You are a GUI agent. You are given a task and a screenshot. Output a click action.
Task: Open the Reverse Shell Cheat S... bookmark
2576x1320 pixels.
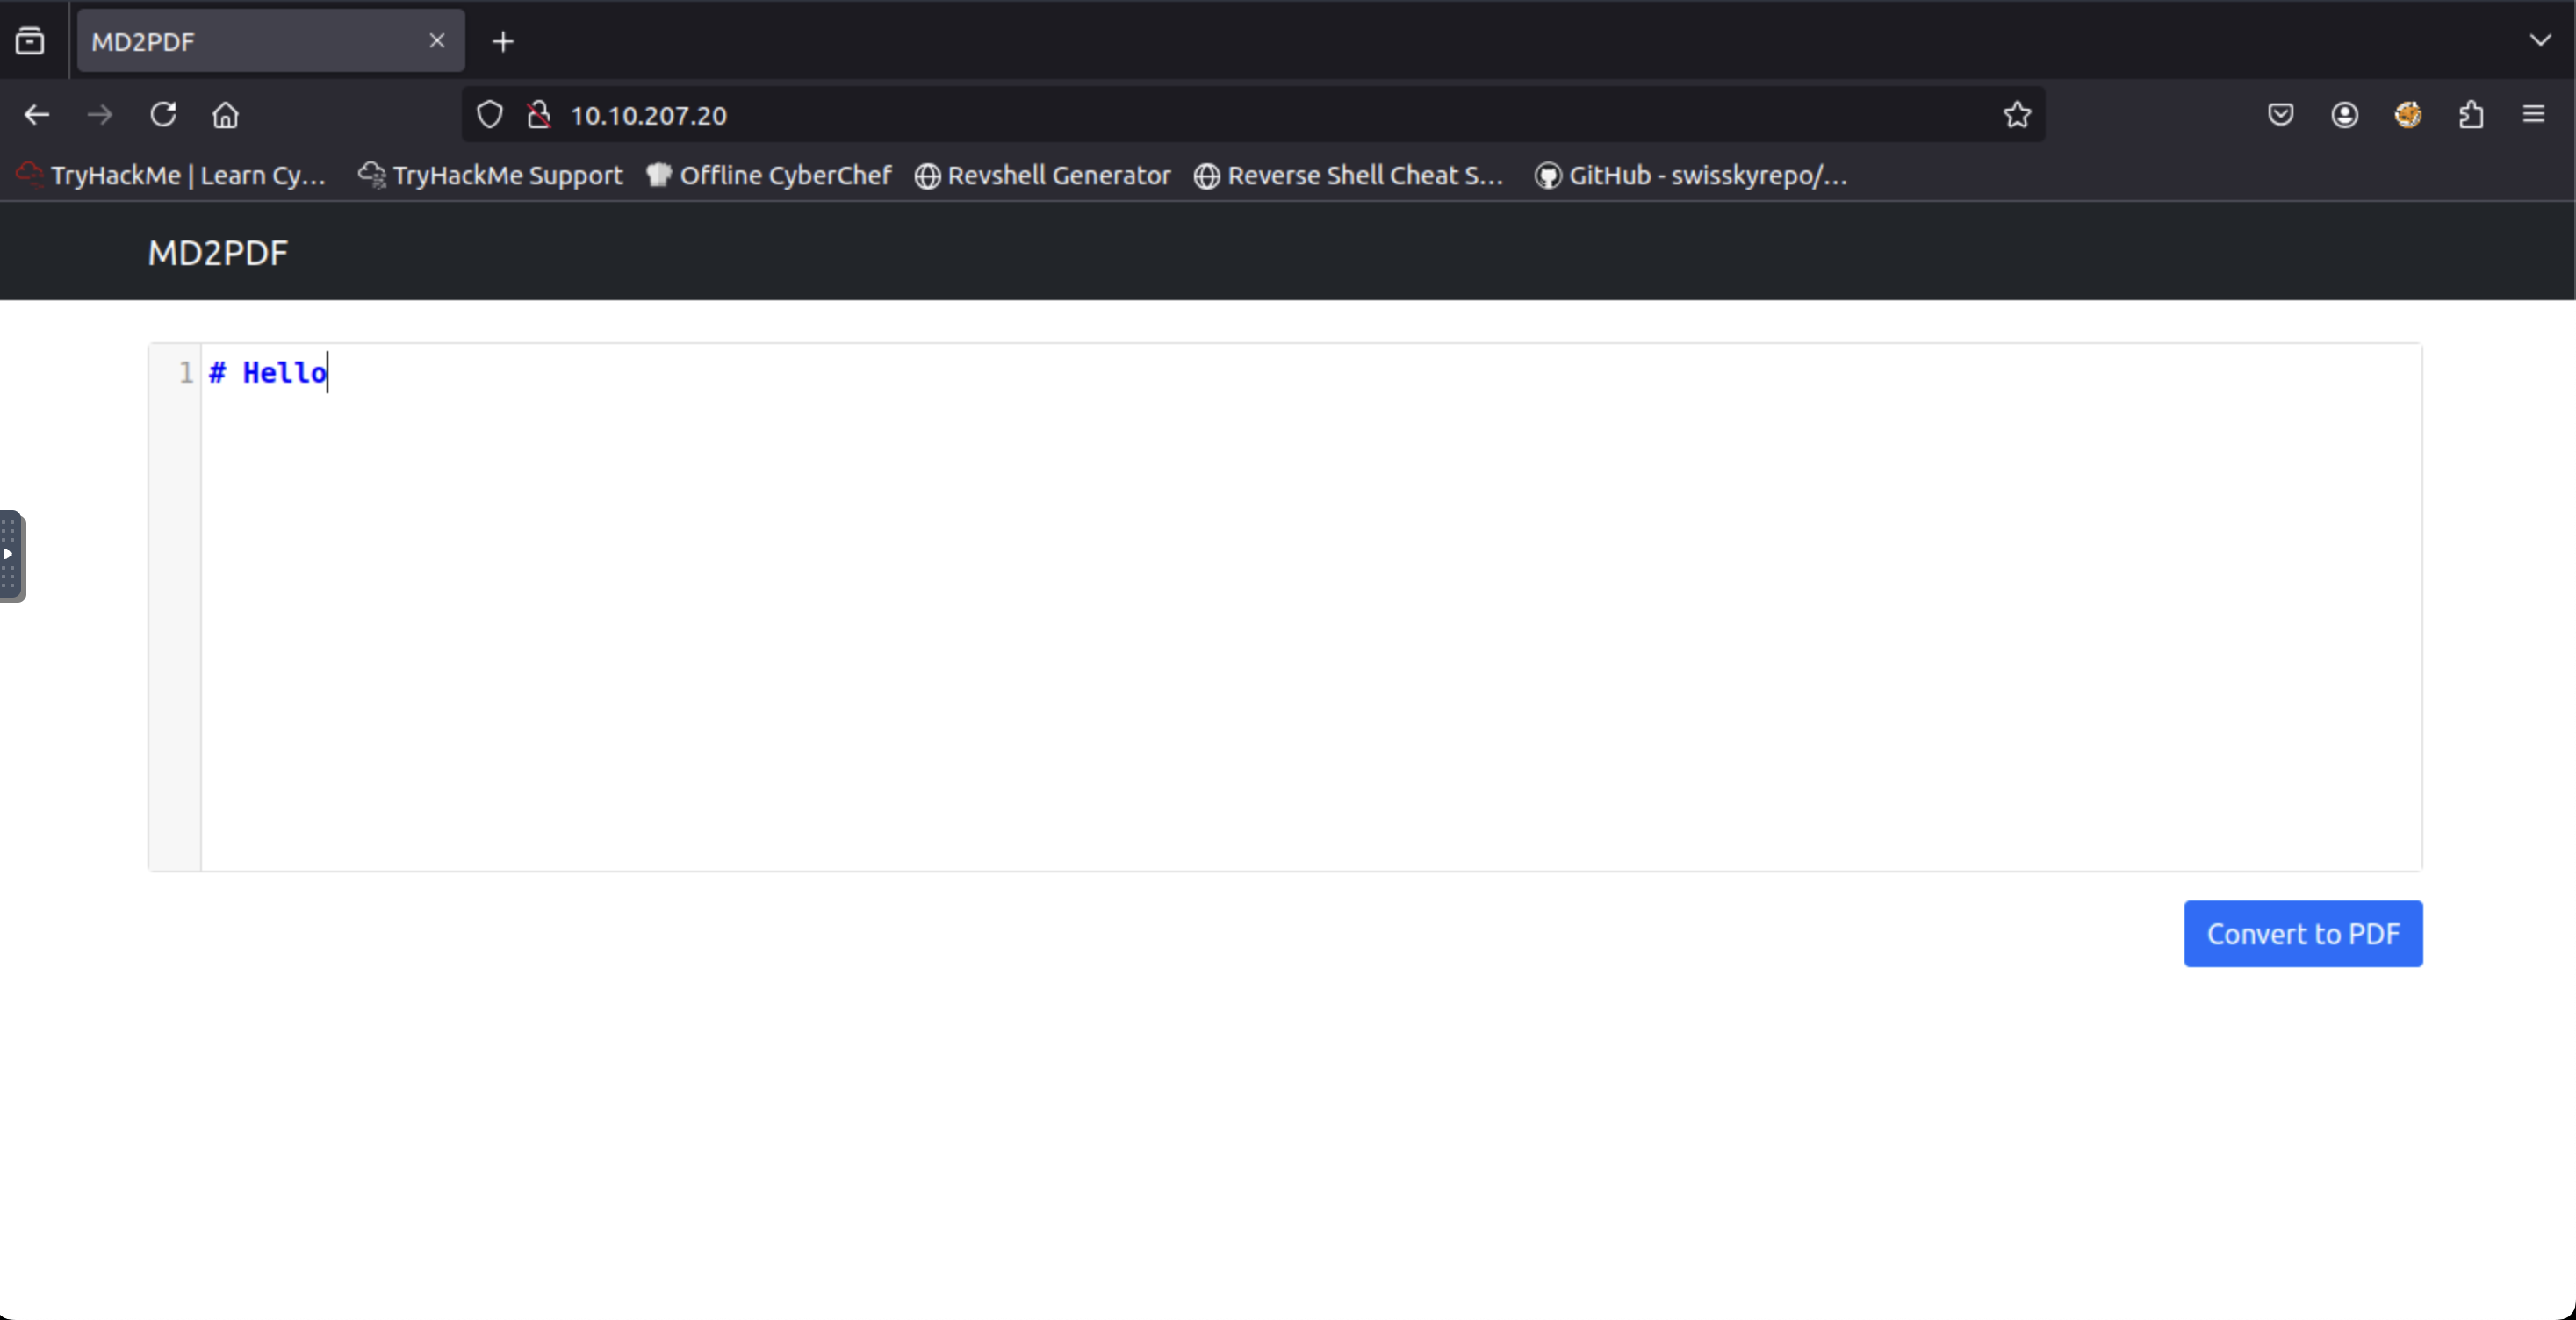1348,175
